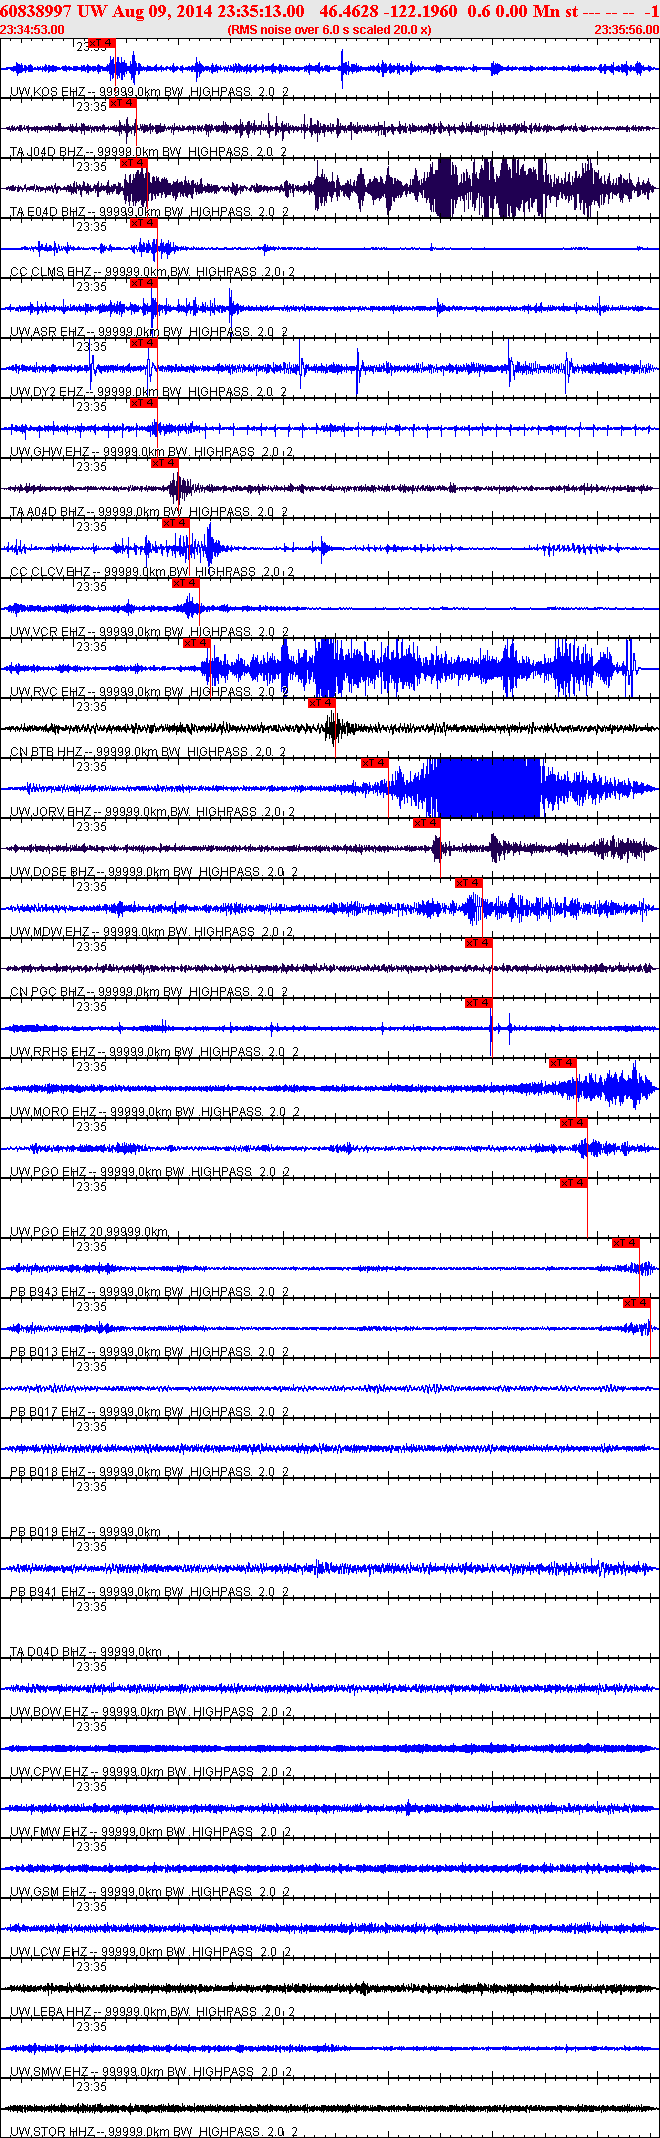Click the red pick marker on UW.JORV trace
The image size is (660, 2138).
click(x=375, y=763)
